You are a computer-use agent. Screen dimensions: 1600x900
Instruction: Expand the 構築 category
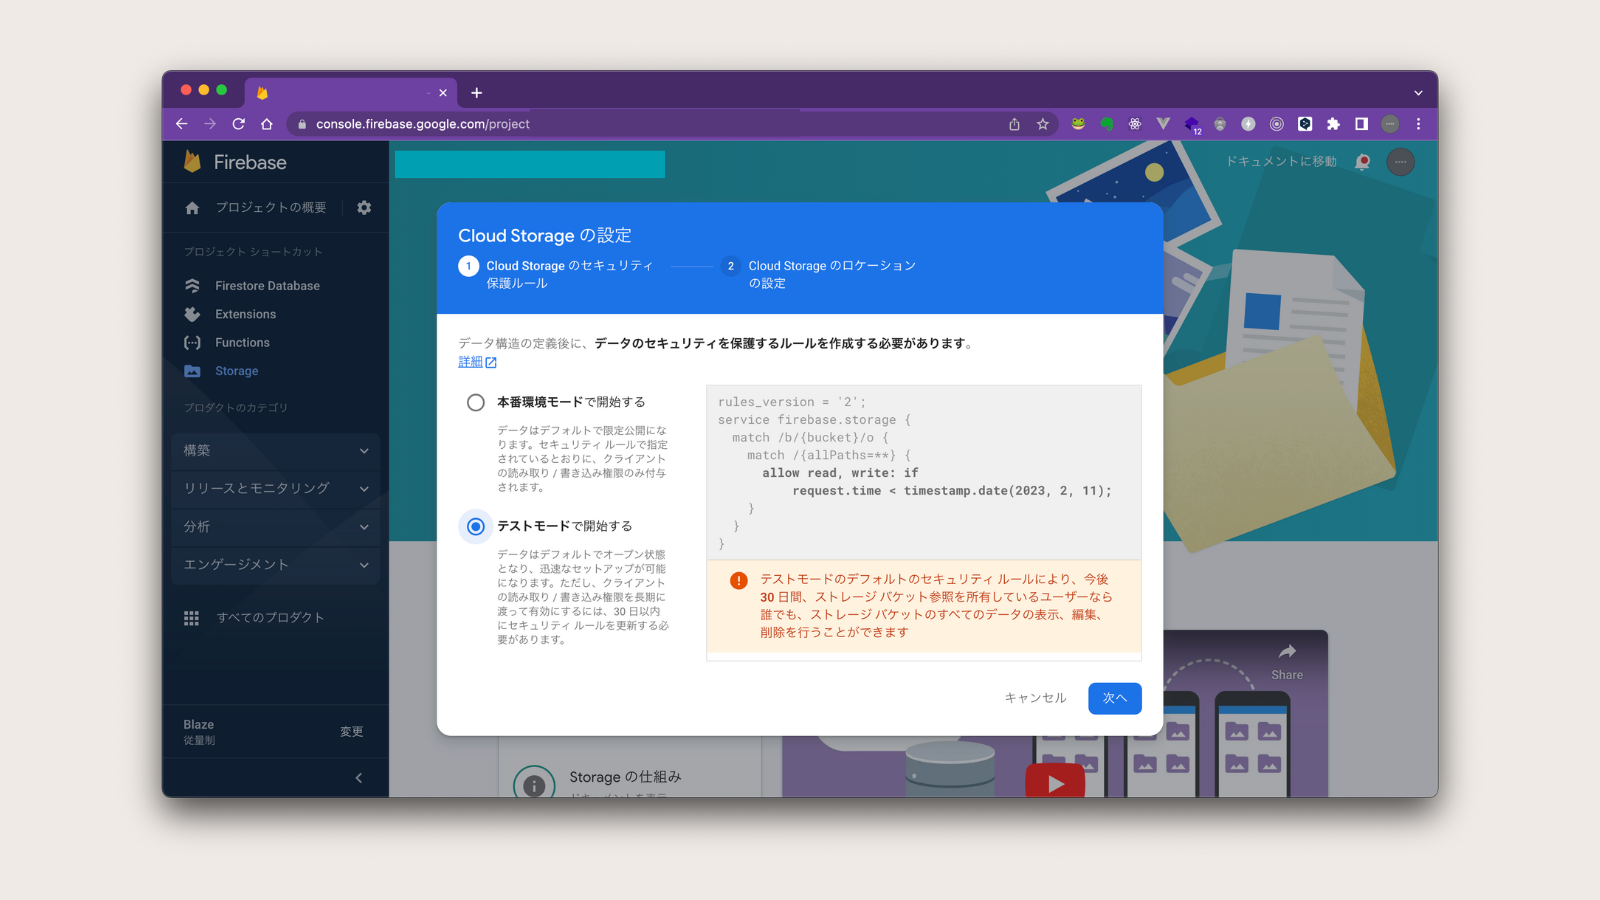[x=276, y=451]
